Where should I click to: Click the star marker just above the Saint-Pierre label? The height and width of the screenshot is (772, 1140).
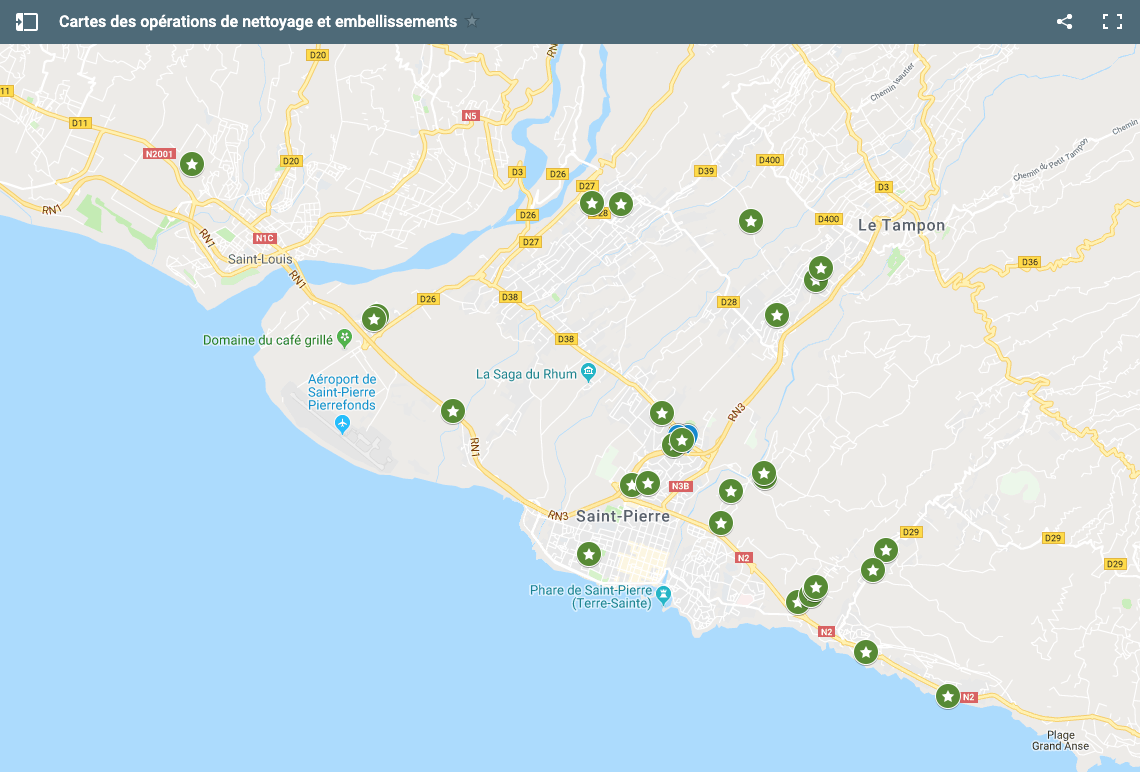[x=647, y=483]
